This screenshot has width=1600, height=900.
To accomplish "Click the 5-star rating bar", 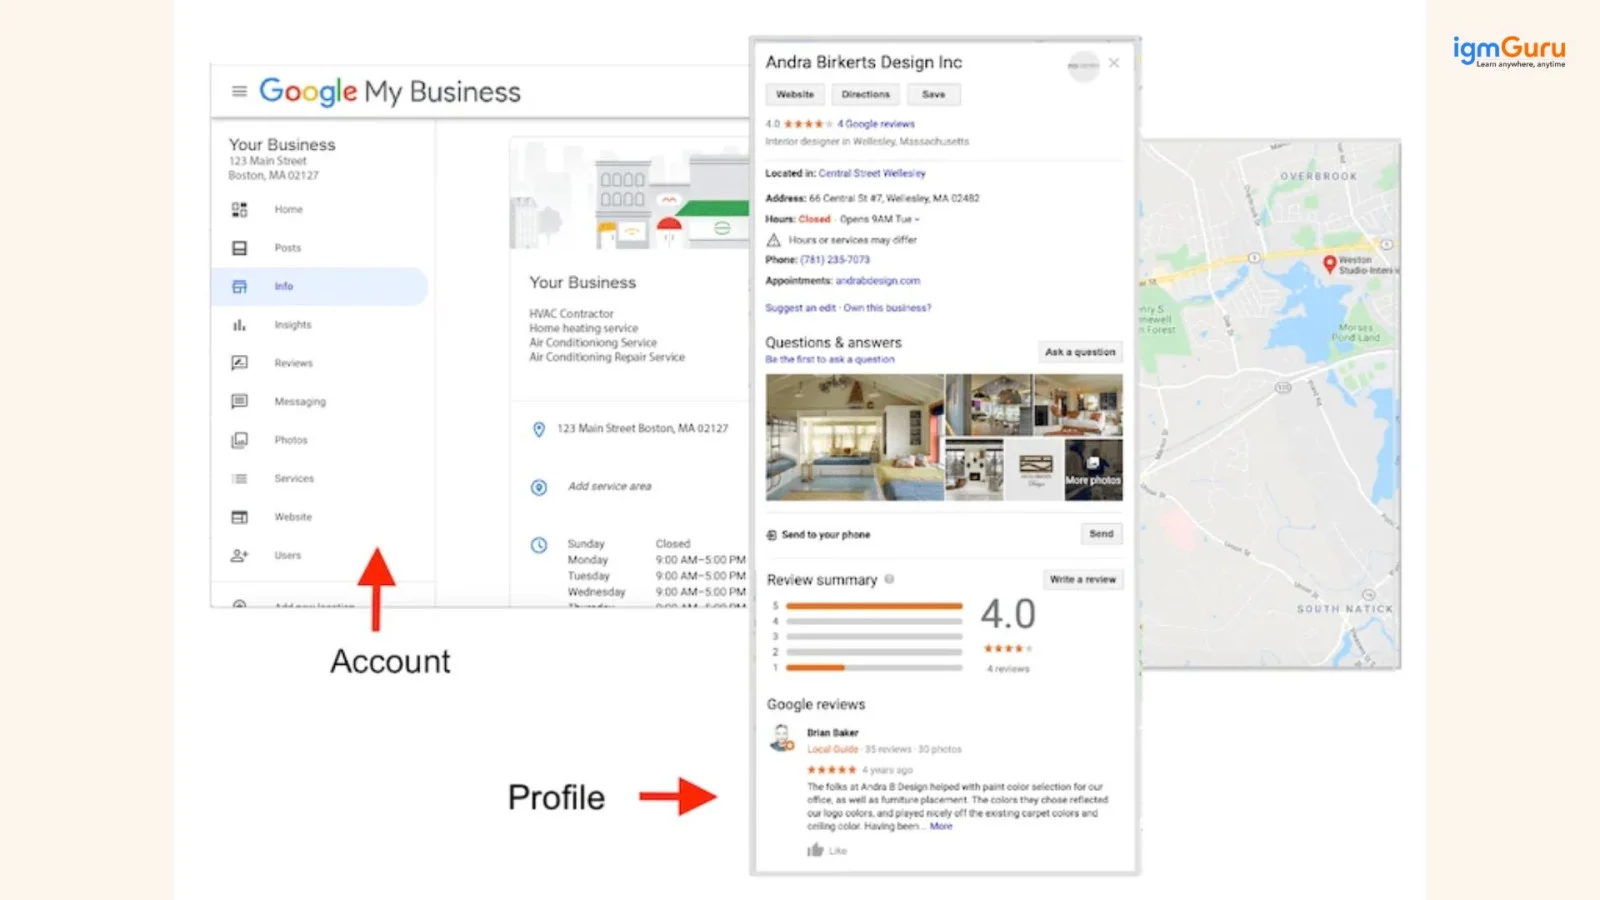I will tap(874, 606).
